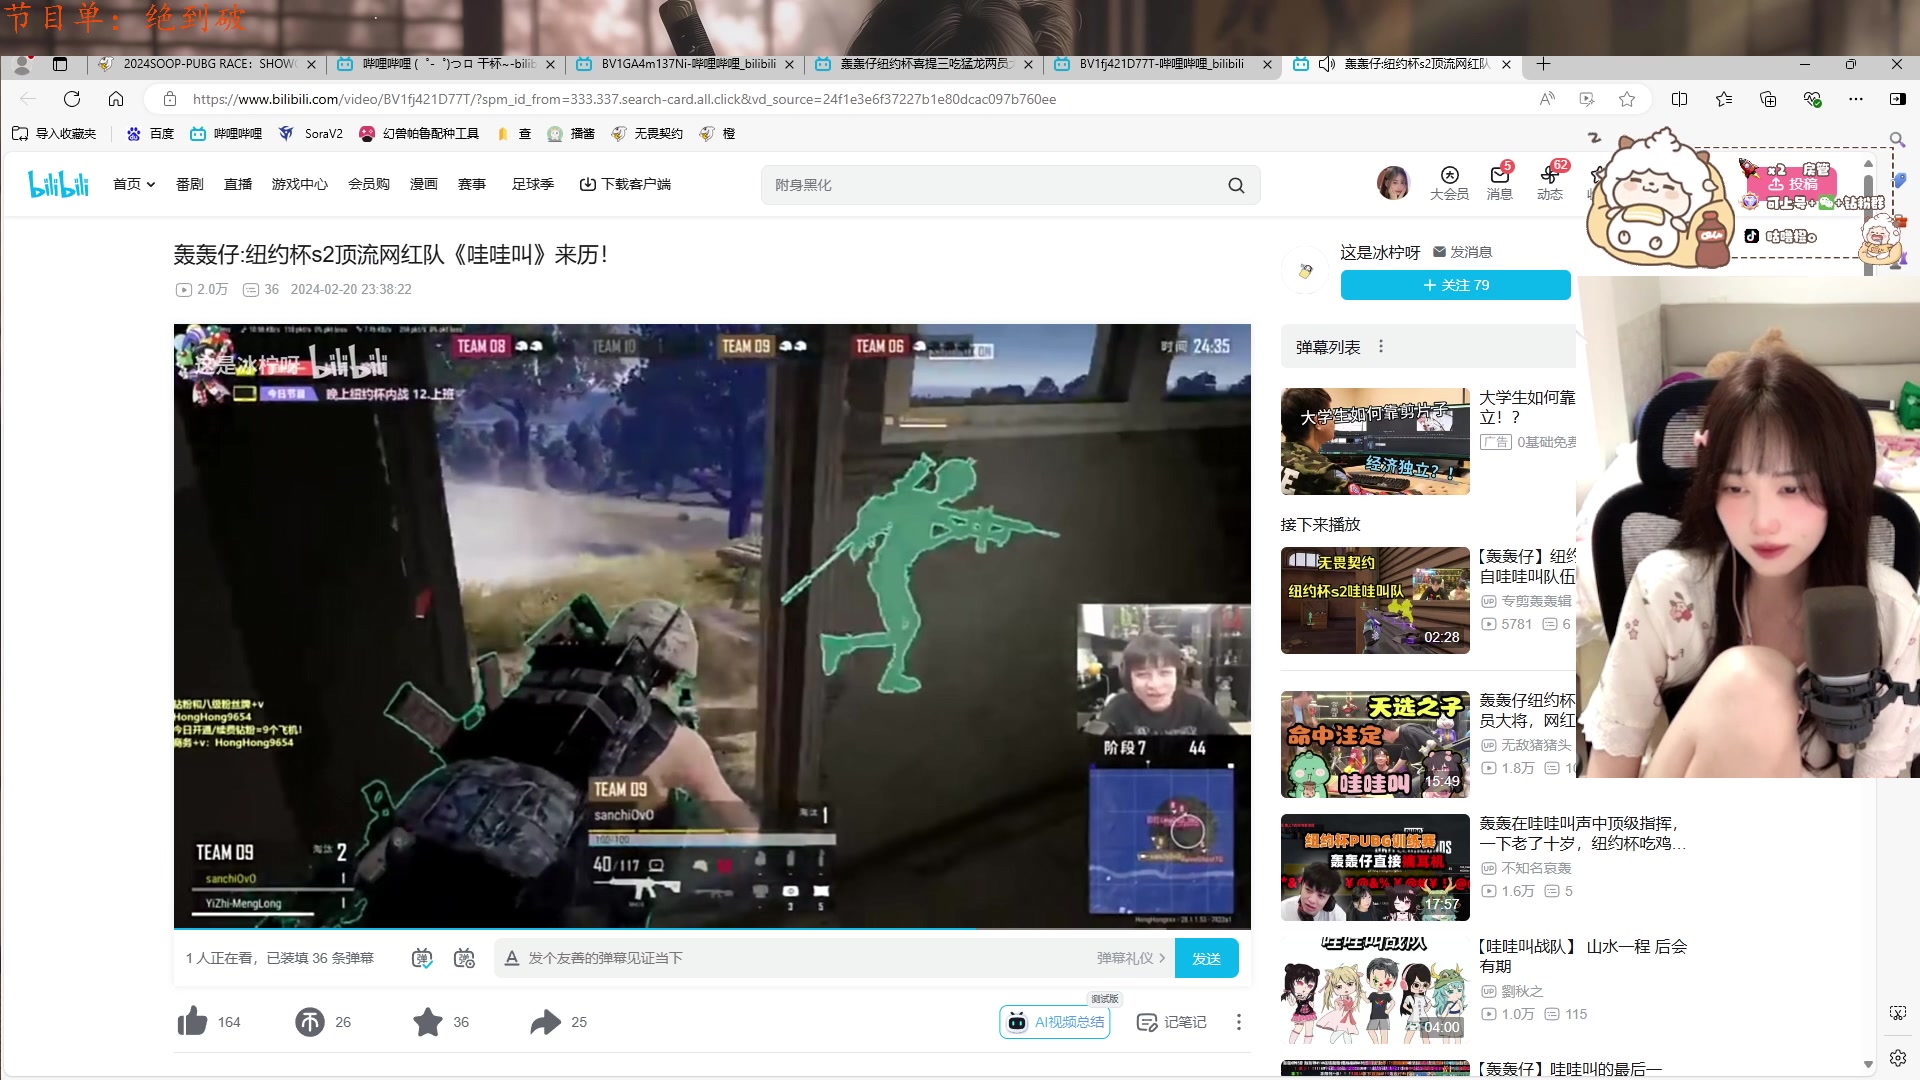Click the search magnifier icon
The width and height of the screenshot is (1920, 1080).
point(1236,185)
